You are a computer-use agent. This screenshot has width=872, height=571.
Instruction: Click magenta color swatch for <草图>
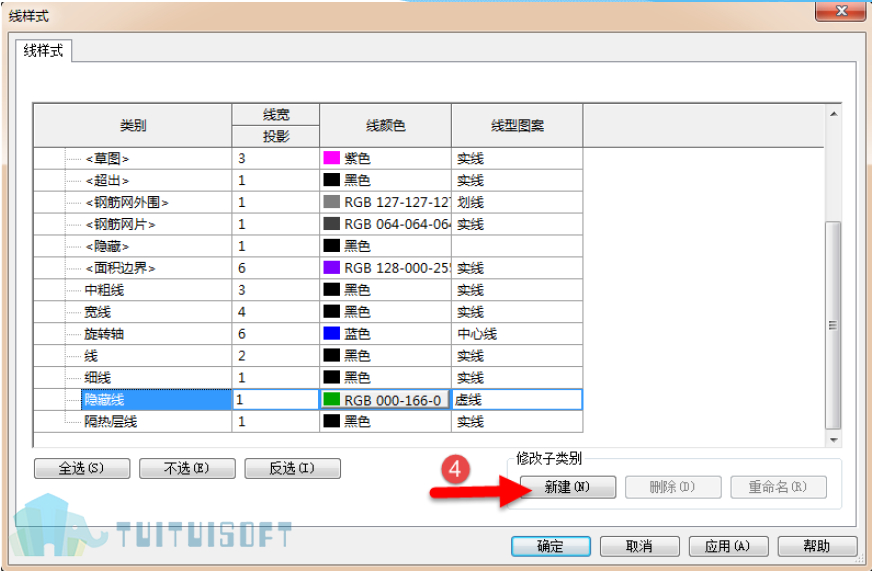[331, 158]
